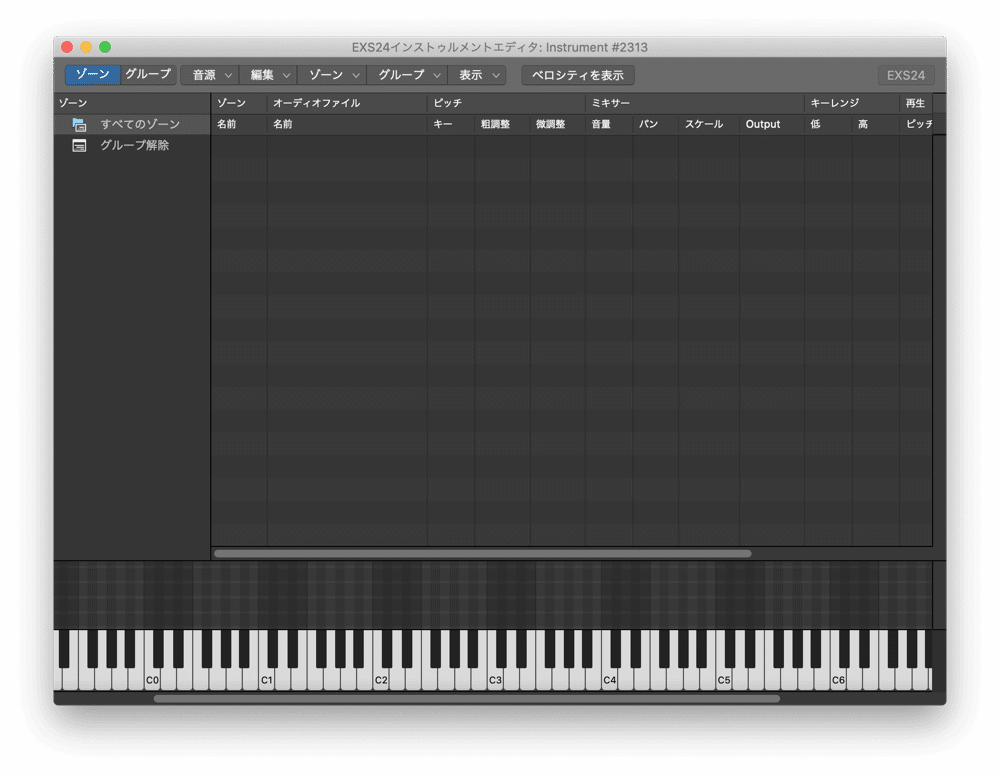
Task: Select グループ解除 in the sidebar
Action: [x=132, y=145]
